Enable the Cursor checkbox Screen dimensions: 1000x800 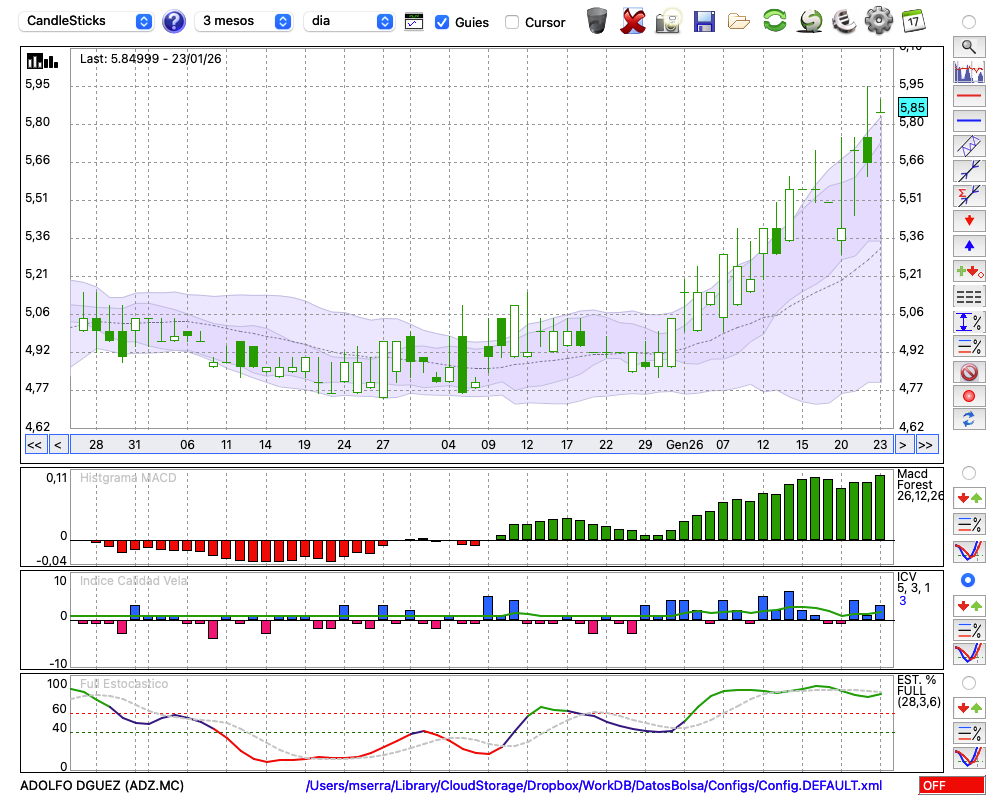click(x=512, y=22)
